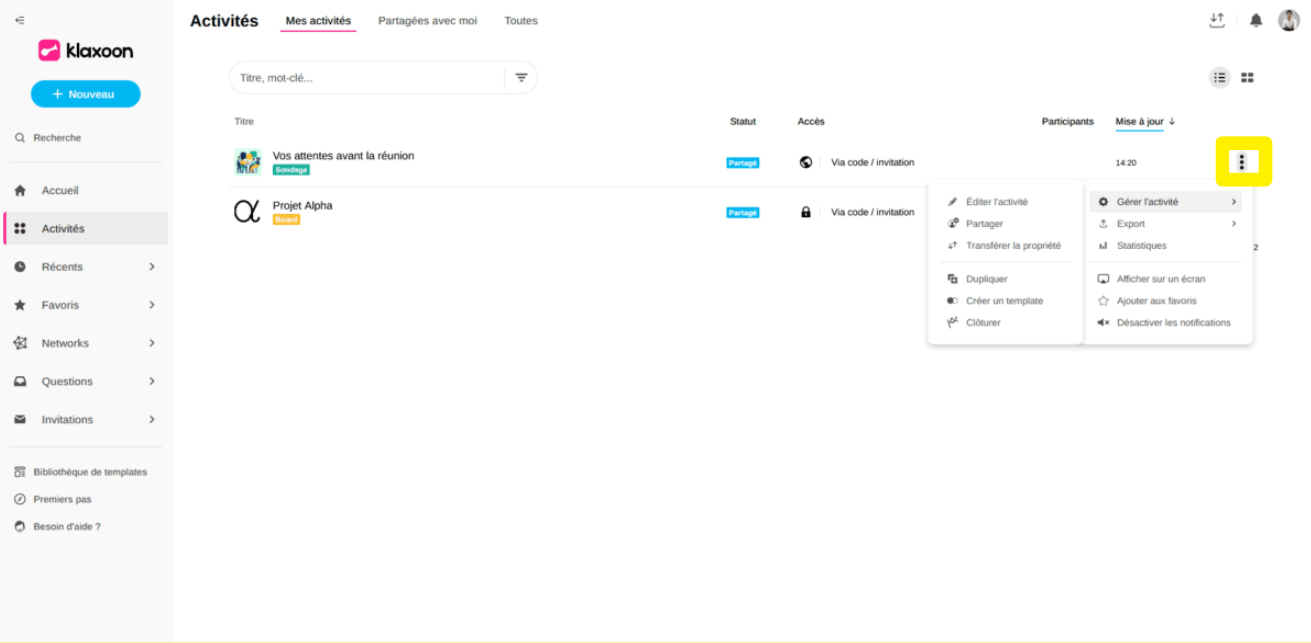
Task: Open the filter options icon in search bar
Action: click(x=521, y=78)
